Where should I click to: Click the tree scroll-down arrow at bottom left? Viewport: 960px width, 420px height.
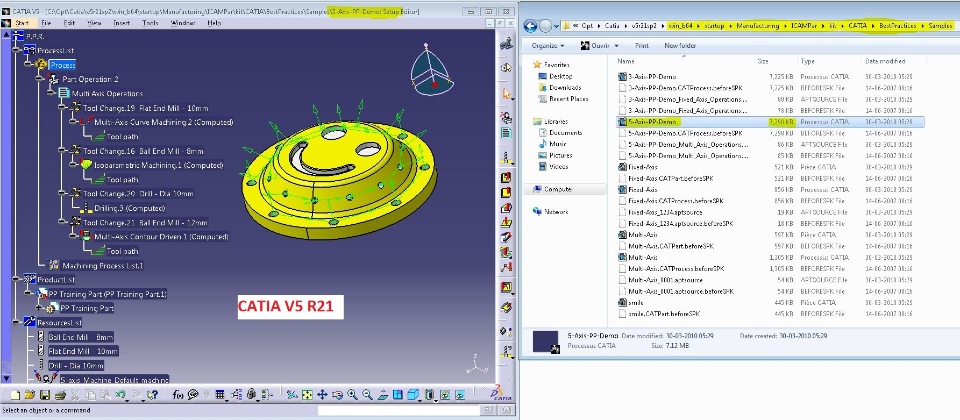6,380
